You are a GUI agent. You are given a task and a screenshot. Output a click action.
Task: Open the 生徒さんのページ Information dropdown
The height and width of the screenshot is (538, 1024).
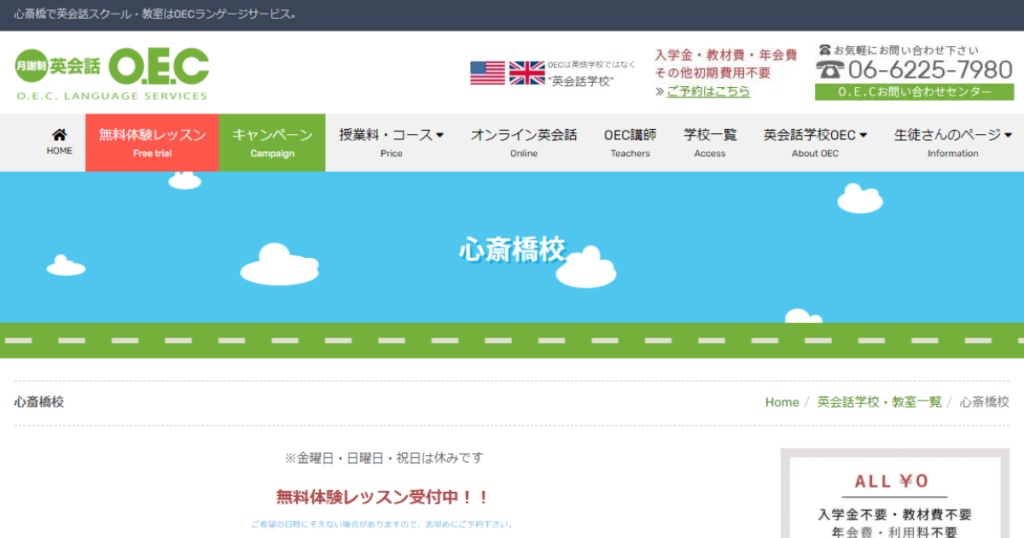point(952,142)
